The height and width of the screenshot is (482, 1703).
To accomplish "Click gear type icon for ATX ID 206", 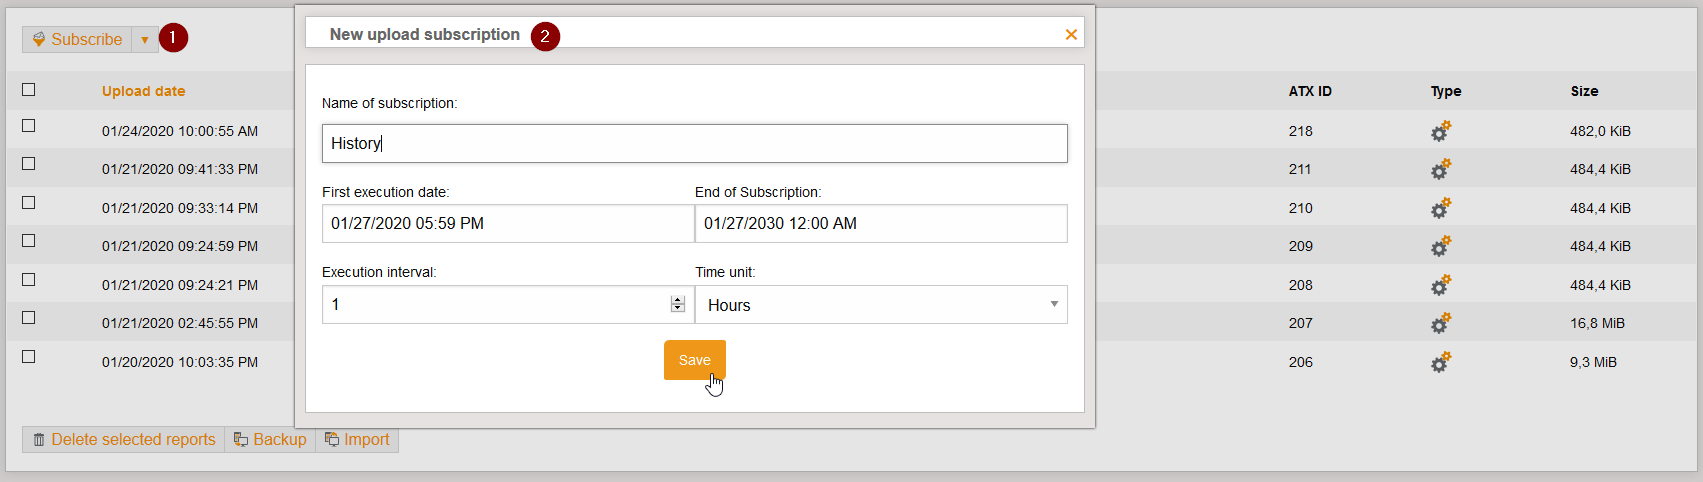I will tap(1440, 362).
